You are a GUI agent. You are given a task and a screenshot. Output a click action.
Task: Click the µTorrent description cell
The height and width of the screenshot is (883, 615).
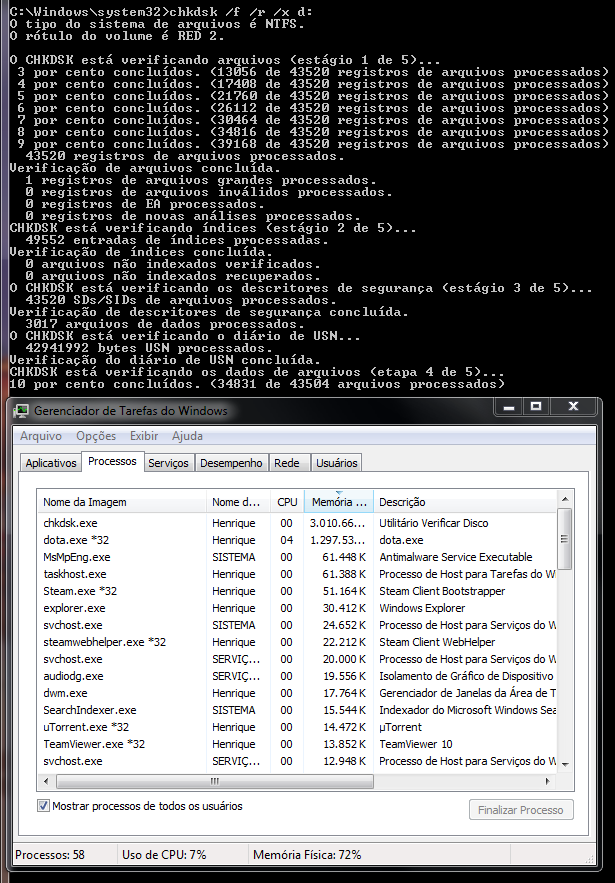[400, 727]
